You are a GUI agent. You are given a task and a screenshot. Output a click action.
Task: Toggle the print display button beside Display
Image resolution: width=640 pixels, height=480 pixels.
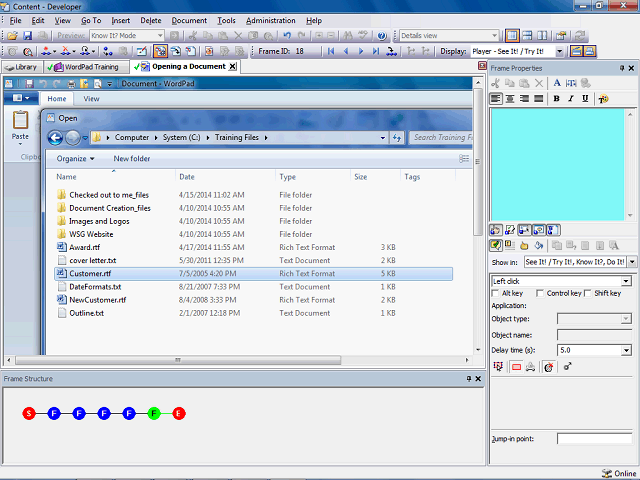coord(589,51)
